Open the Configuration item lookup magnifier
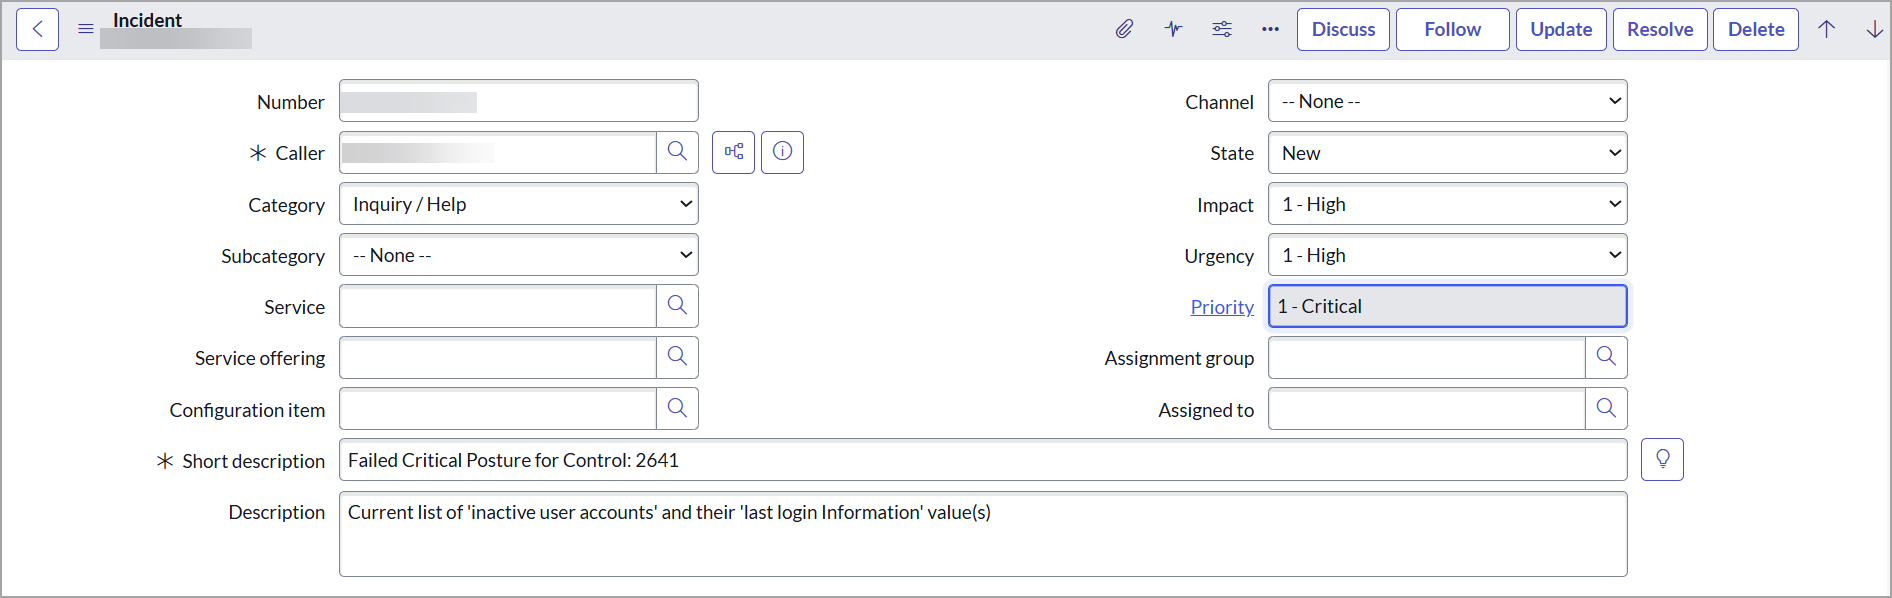 pos(677,408)
